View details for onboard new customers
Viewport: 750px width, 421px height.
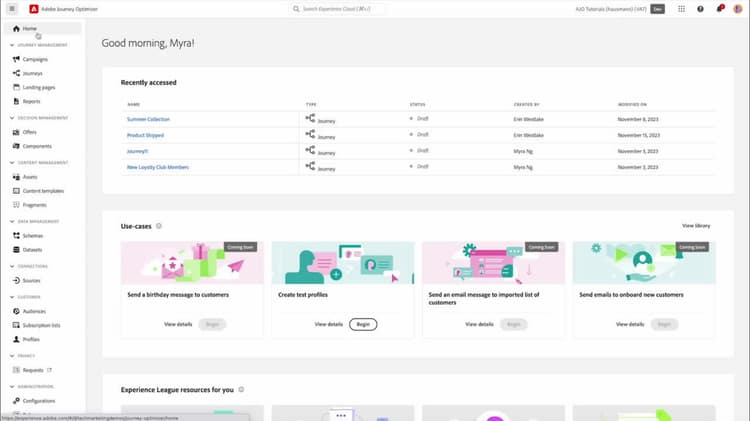coord(630,324)
